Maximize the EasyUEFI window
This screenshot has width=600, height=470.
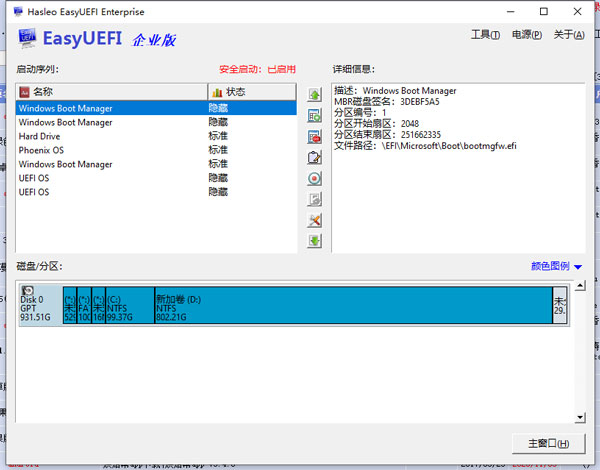coord(544,12)
